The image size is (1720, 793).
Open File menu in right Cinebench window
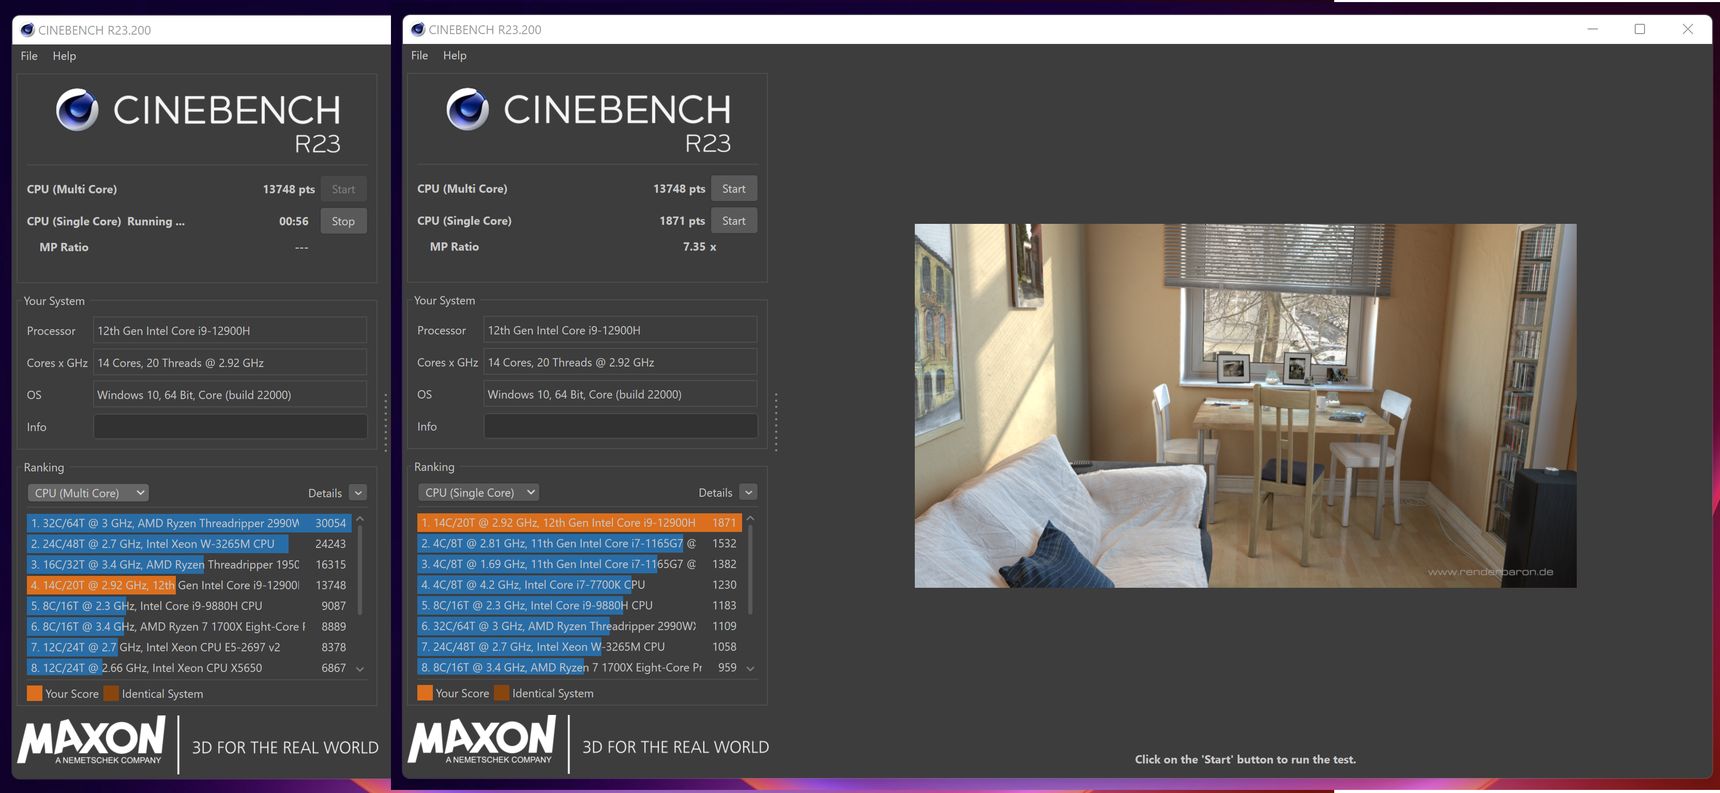pyautogui.click(x=419, y=55)
